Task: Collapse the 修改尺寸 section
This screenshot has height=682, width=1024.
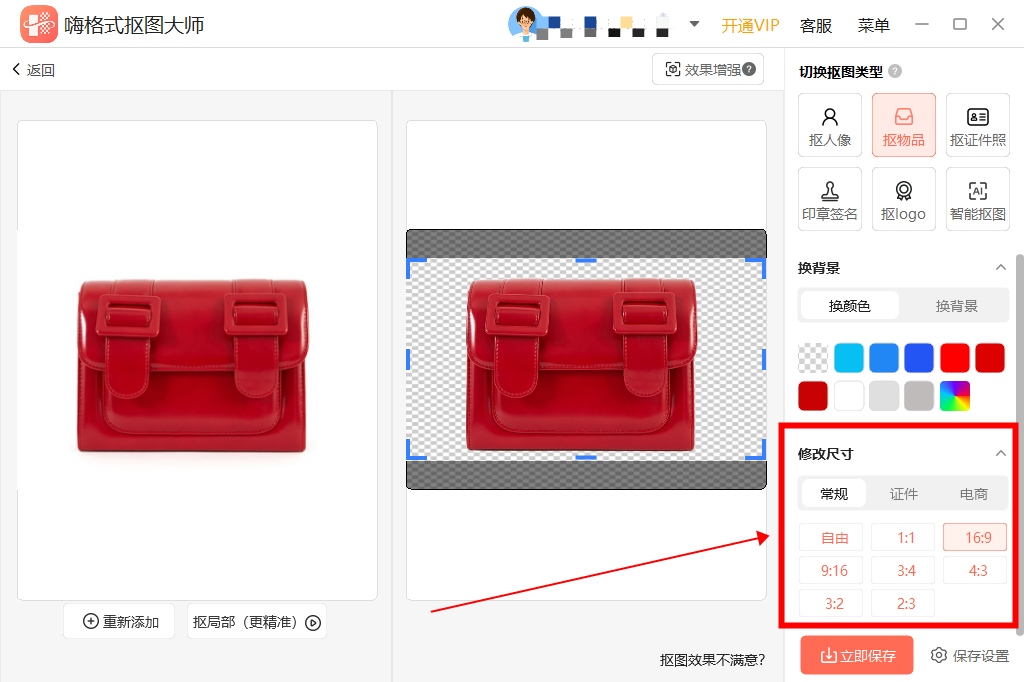Action: (x=1000, y=453)
